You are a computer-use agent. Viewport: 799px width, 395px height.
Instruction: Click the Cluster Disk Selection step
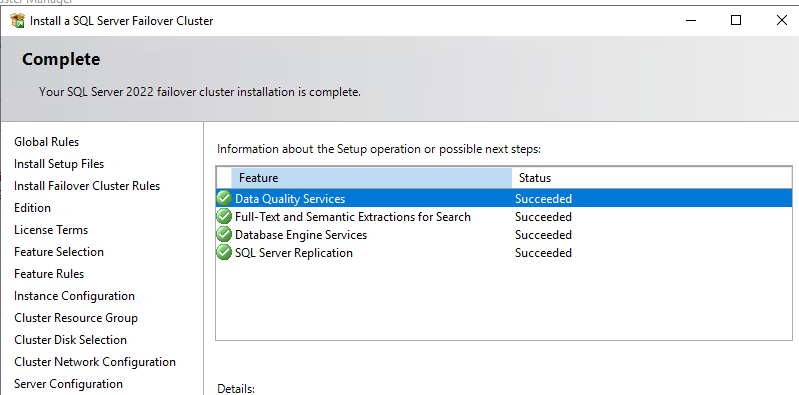pyautogui.click(x=70, y=340)
